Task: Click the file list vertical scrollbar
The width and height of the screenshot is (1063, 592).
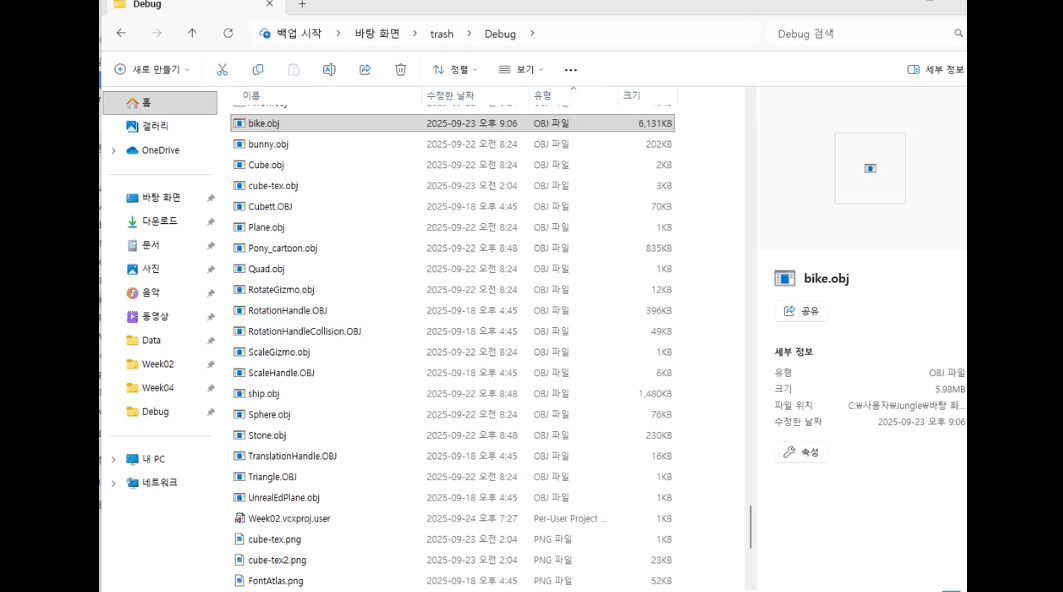Action: tap(750, 527)
